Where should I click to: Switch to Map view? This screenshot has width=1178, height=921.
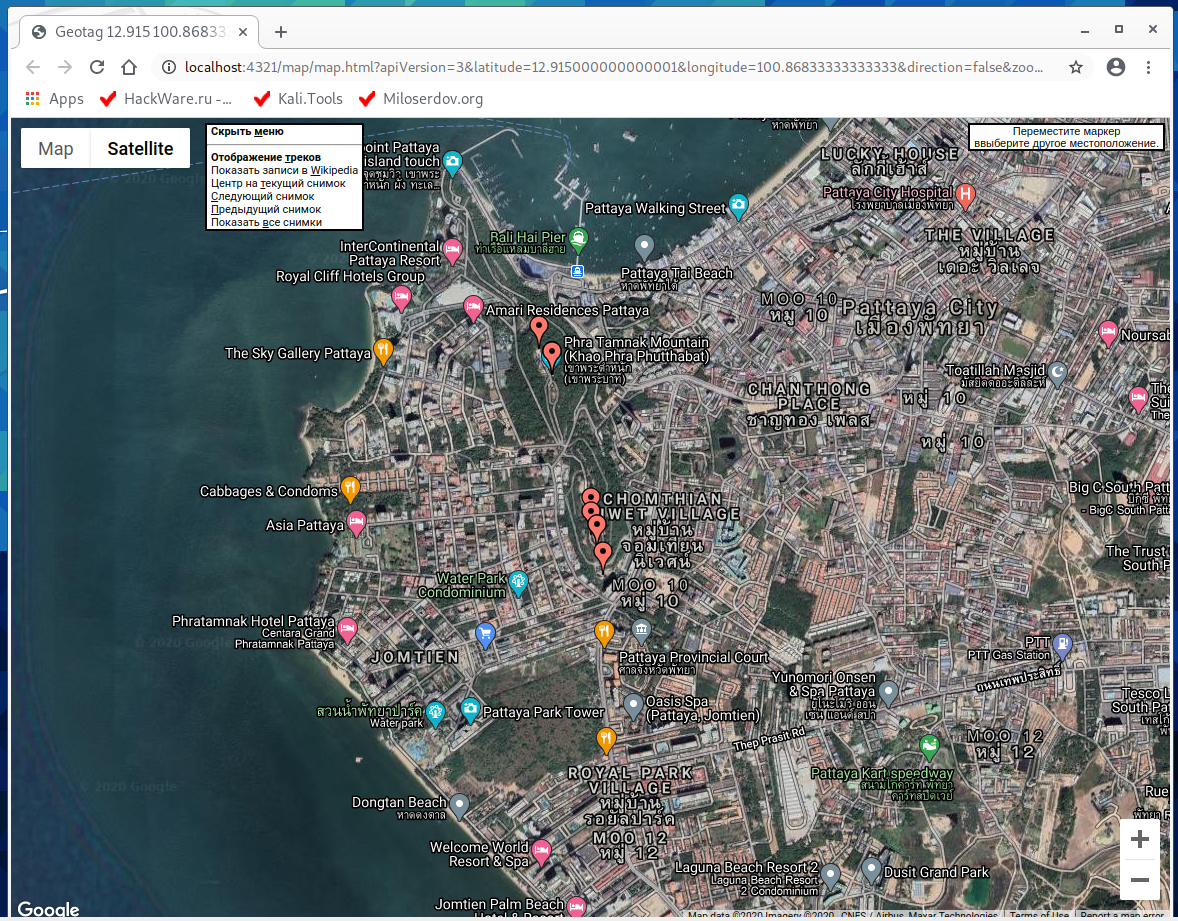coord(56,149)
